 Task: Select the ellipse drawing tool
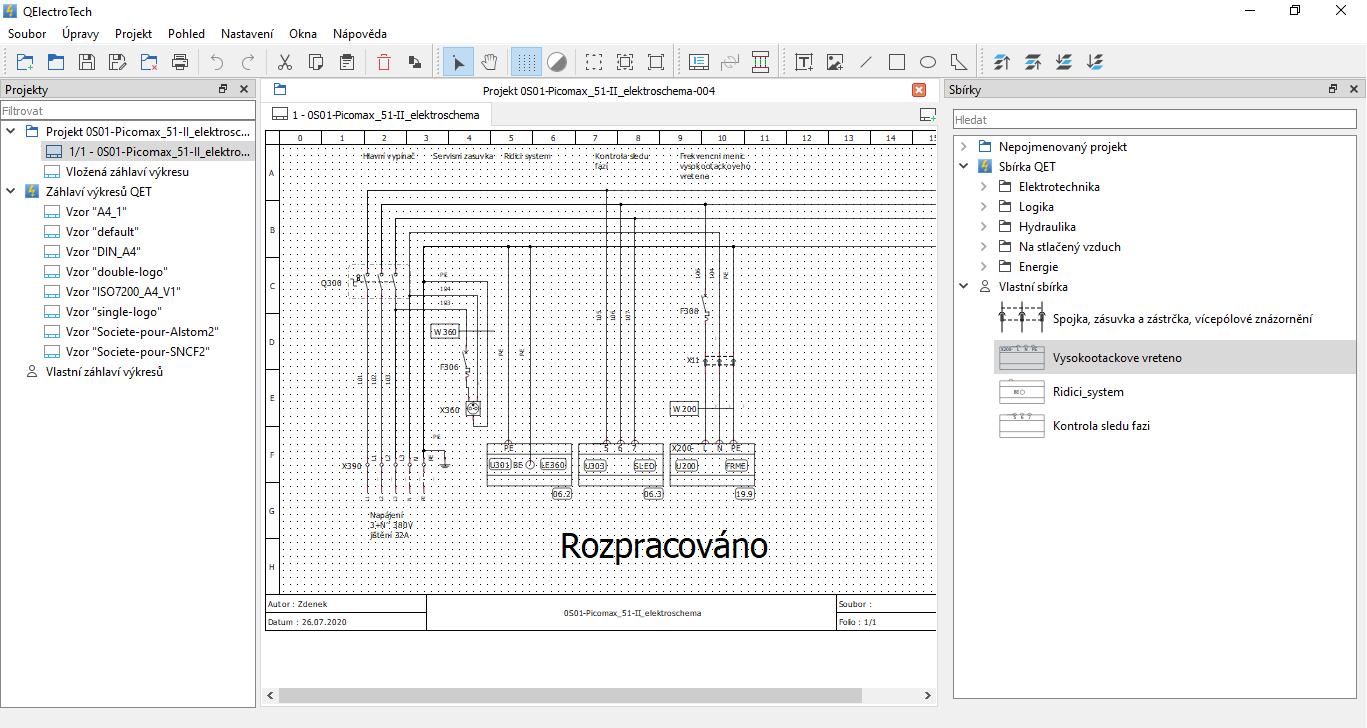[x=928, y=62]
